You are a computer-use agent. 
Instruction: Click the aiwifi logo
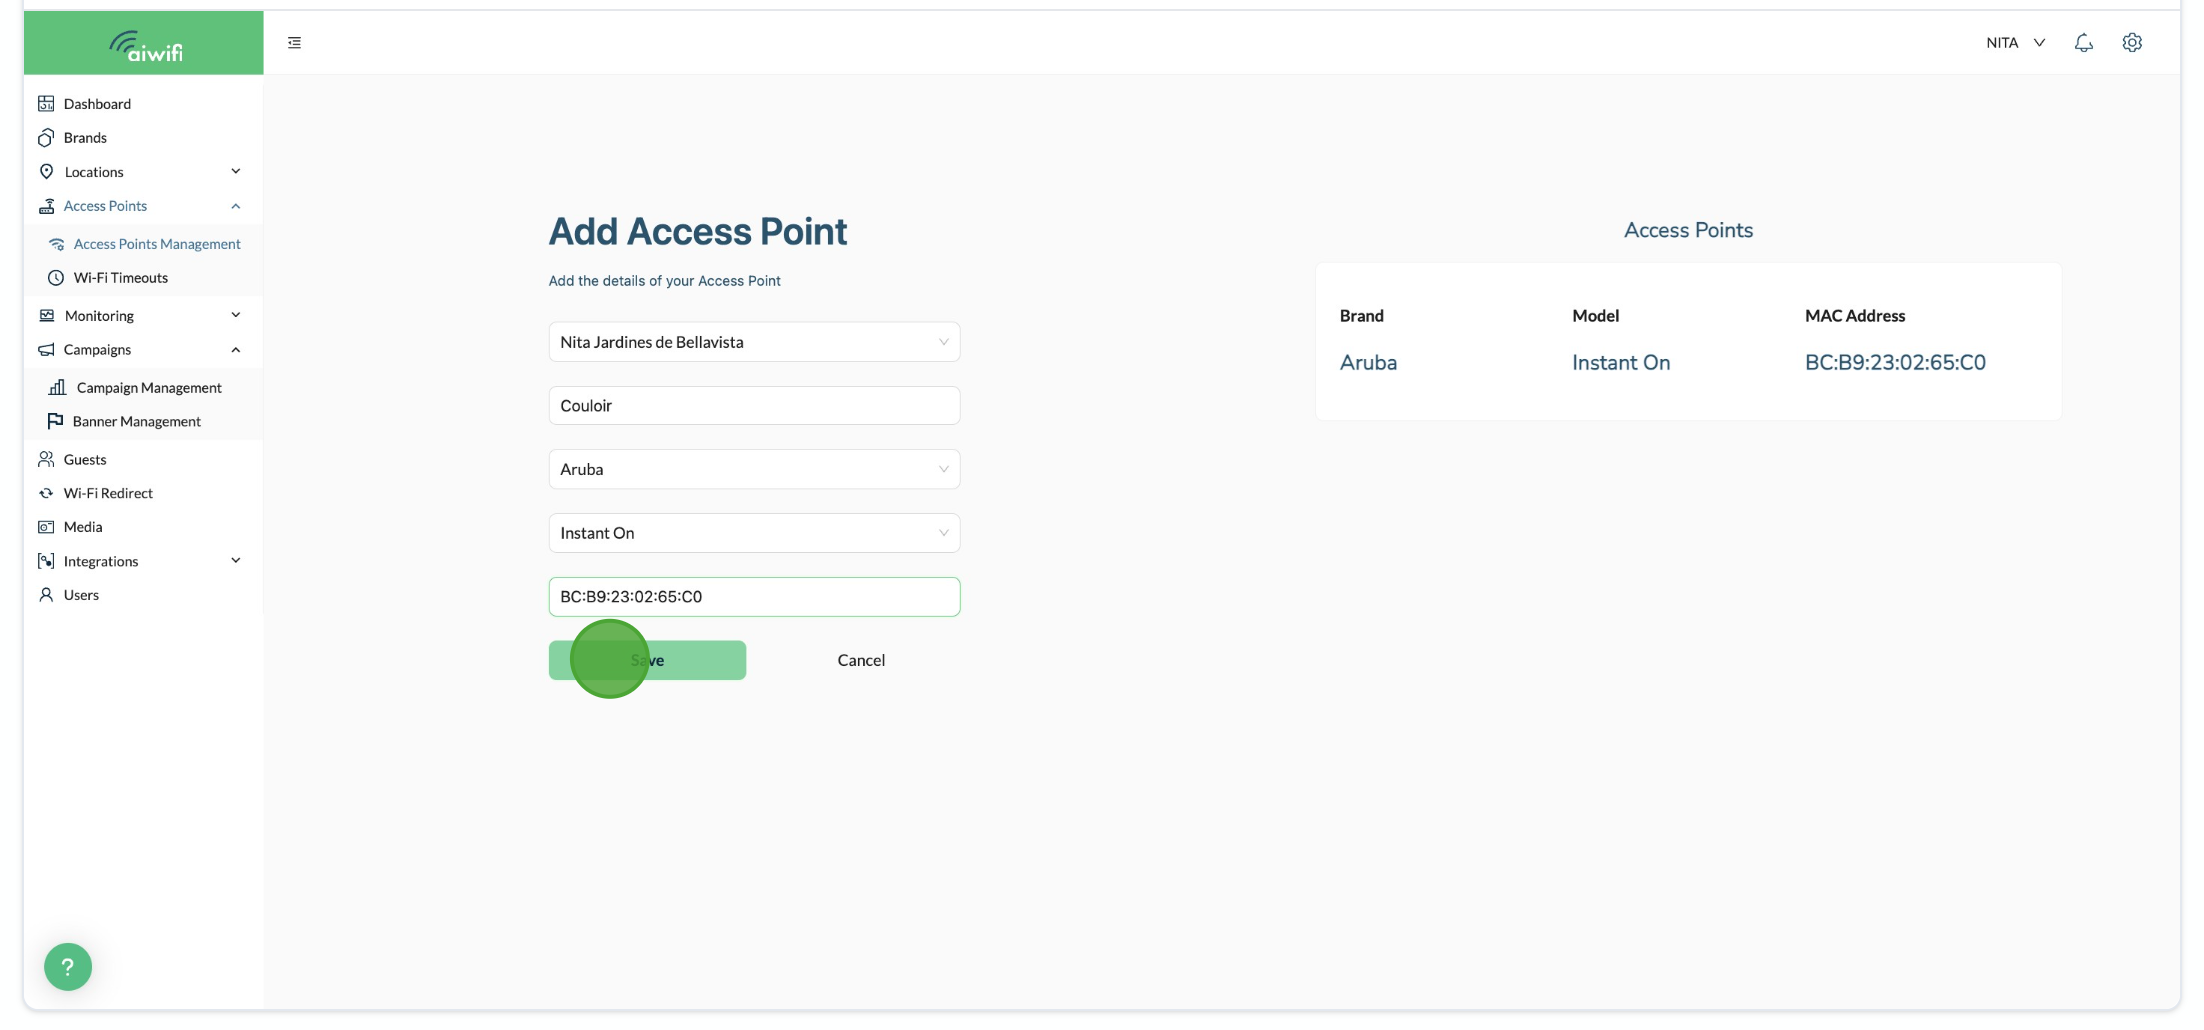[145, 45]
